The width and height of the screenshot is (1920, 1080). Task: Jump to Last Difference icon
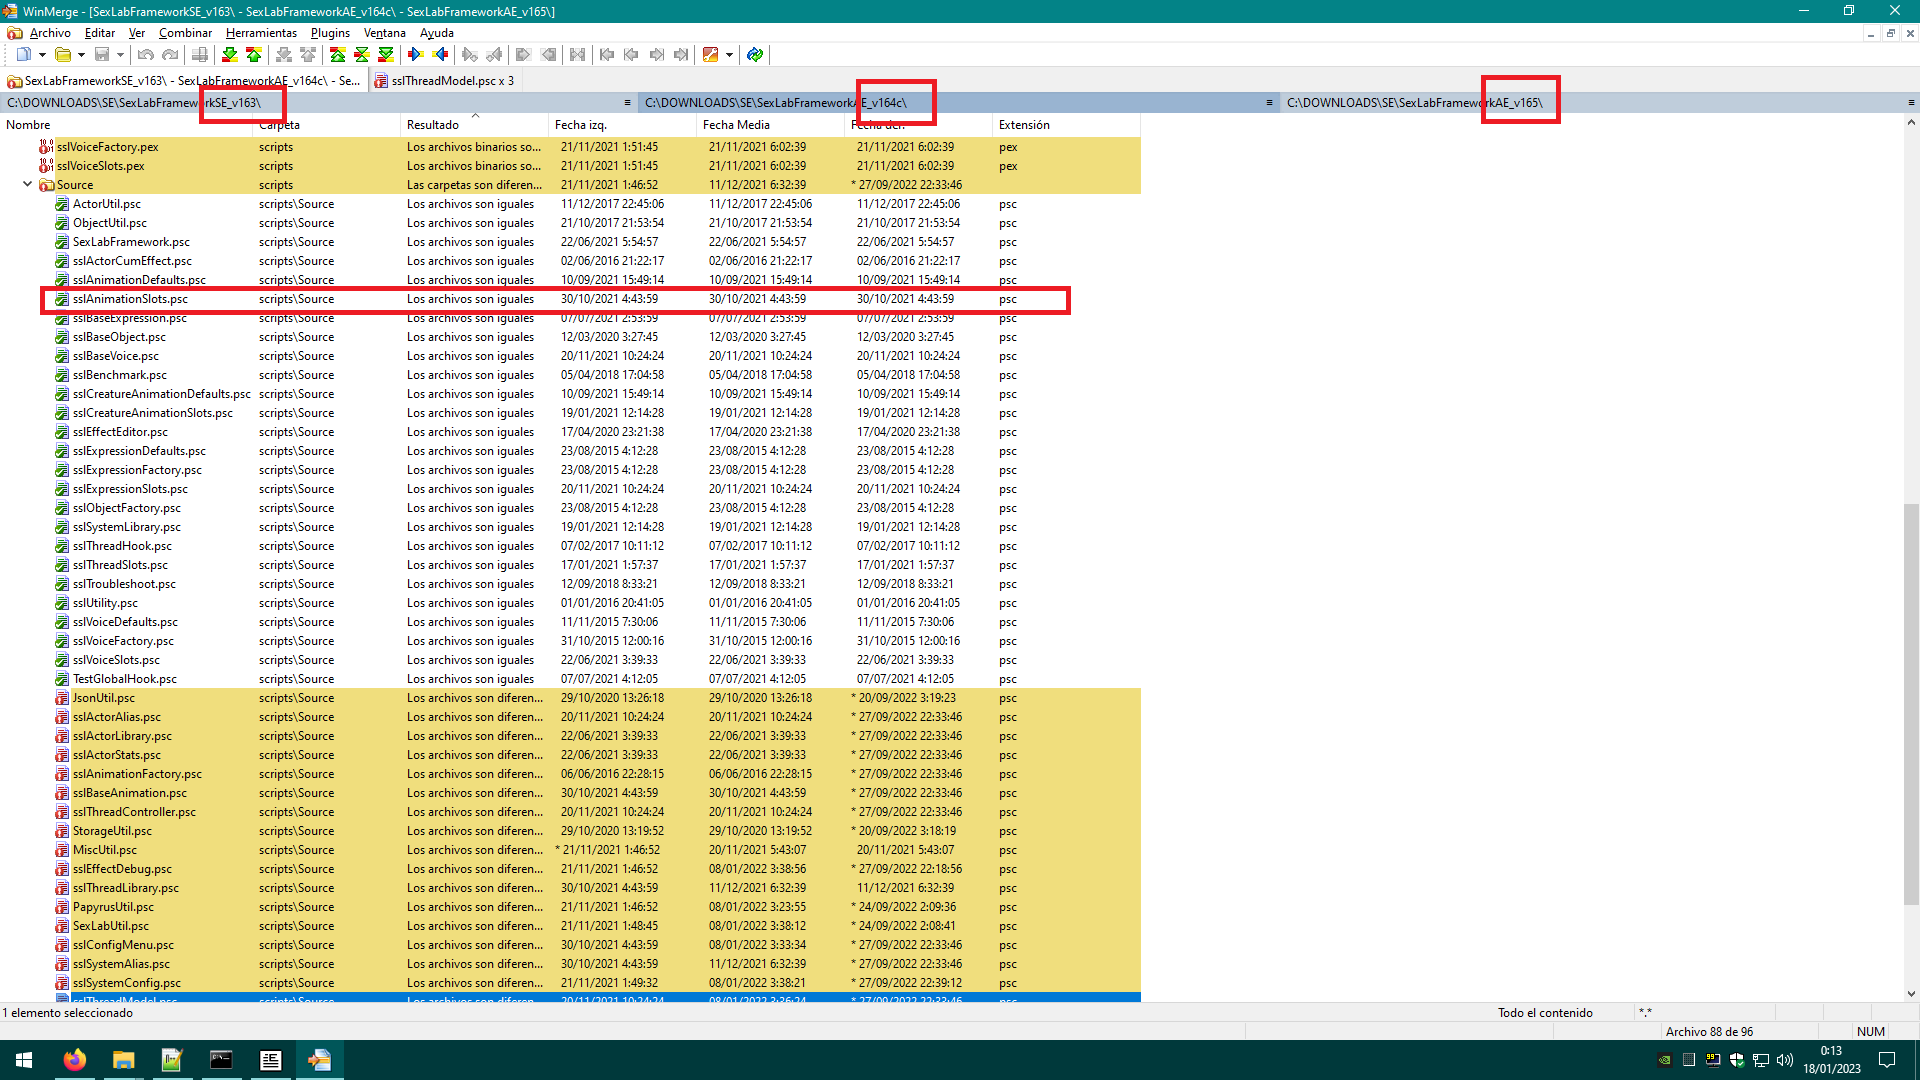click(386, 55)
